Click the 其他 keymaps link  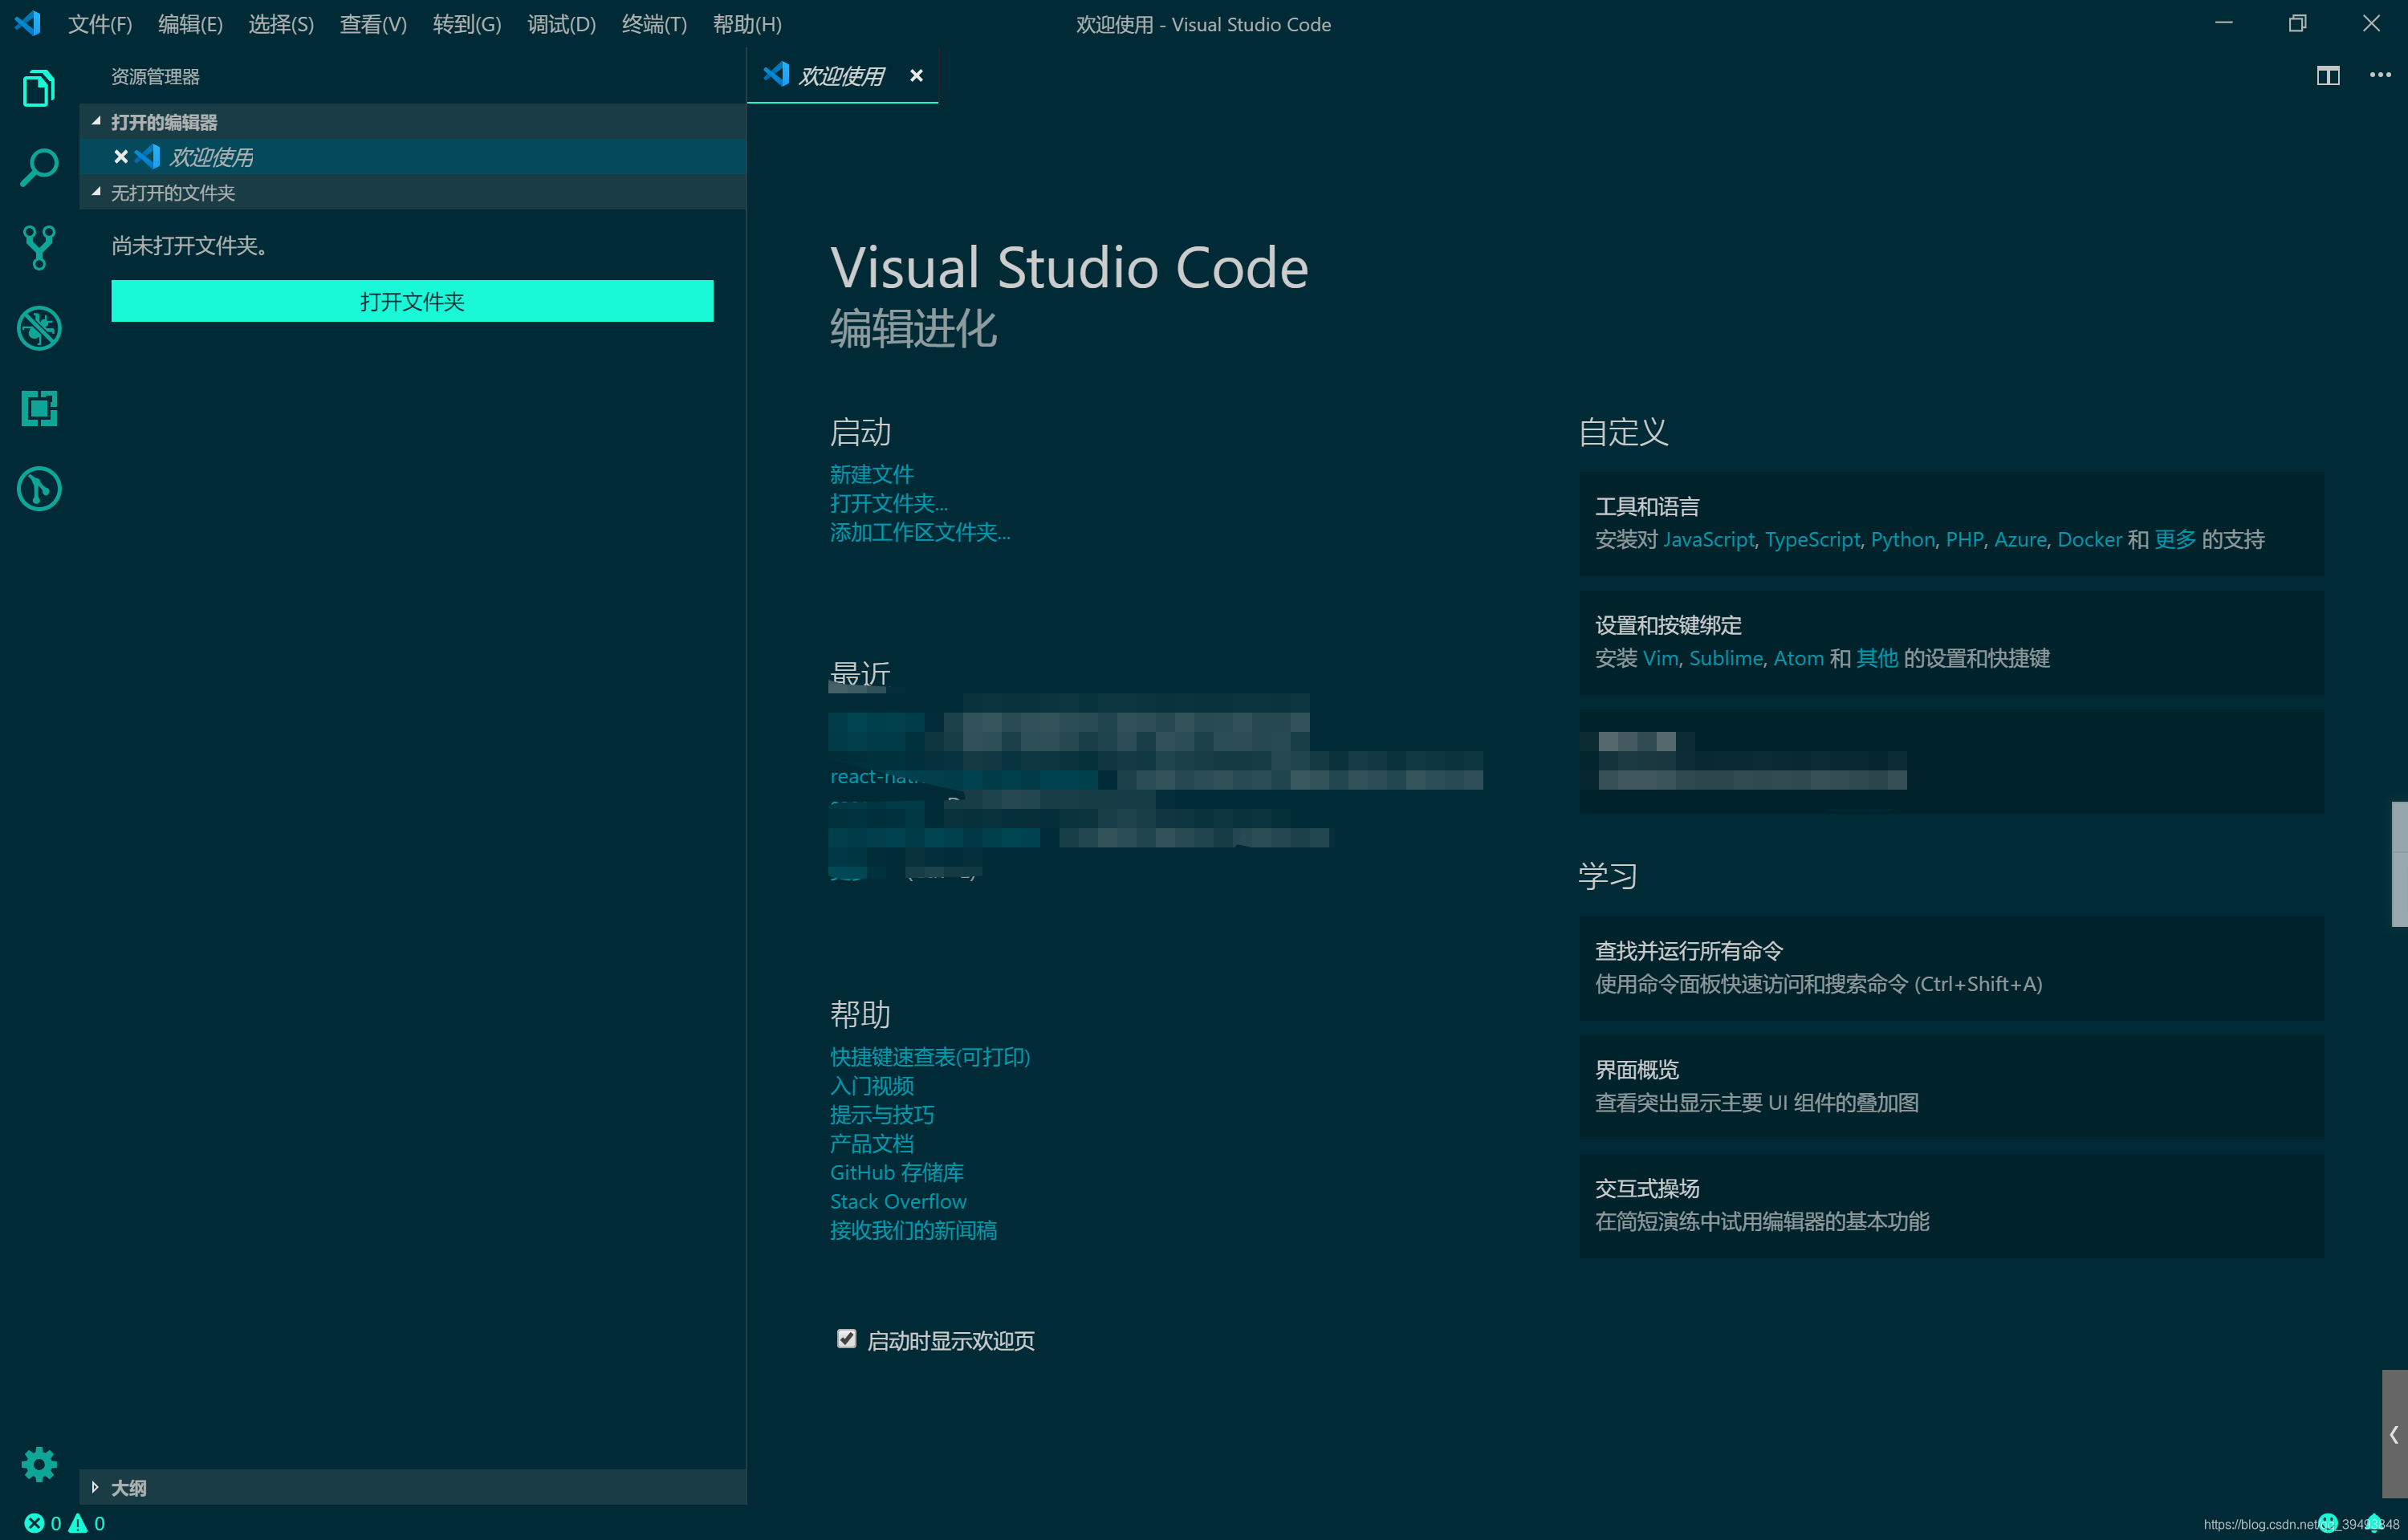coord(1876,659)
